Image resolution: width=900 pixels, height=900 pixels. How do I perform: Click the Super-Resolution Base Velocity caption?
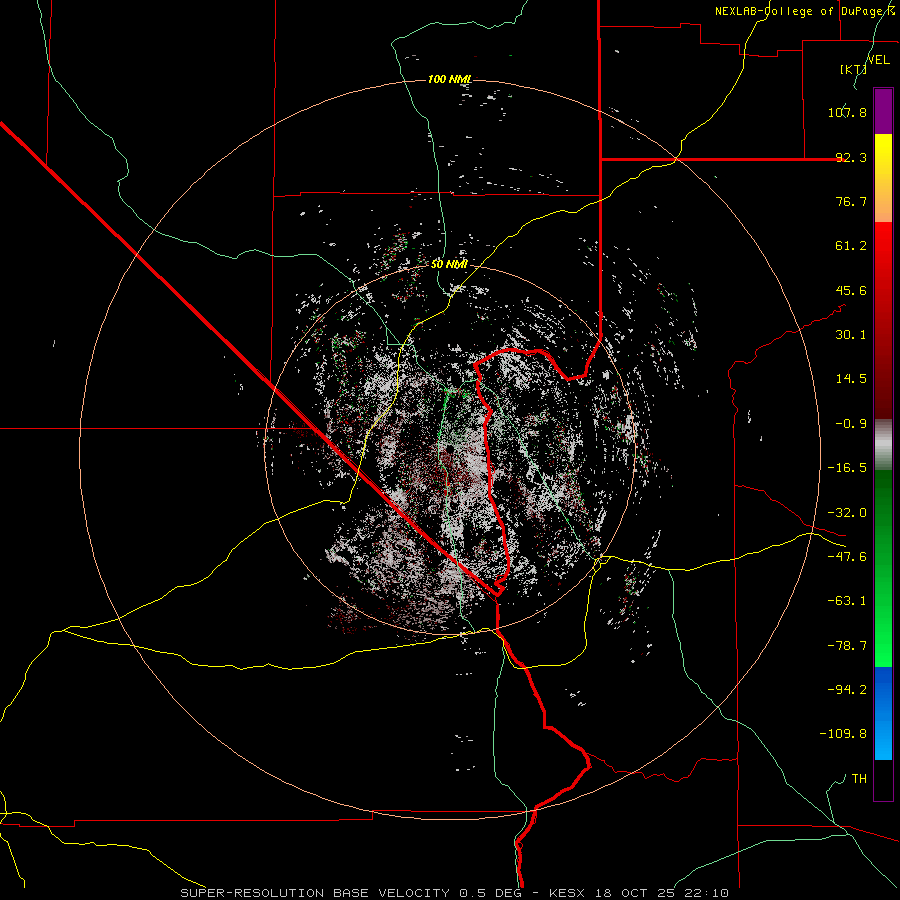point(455,893)
